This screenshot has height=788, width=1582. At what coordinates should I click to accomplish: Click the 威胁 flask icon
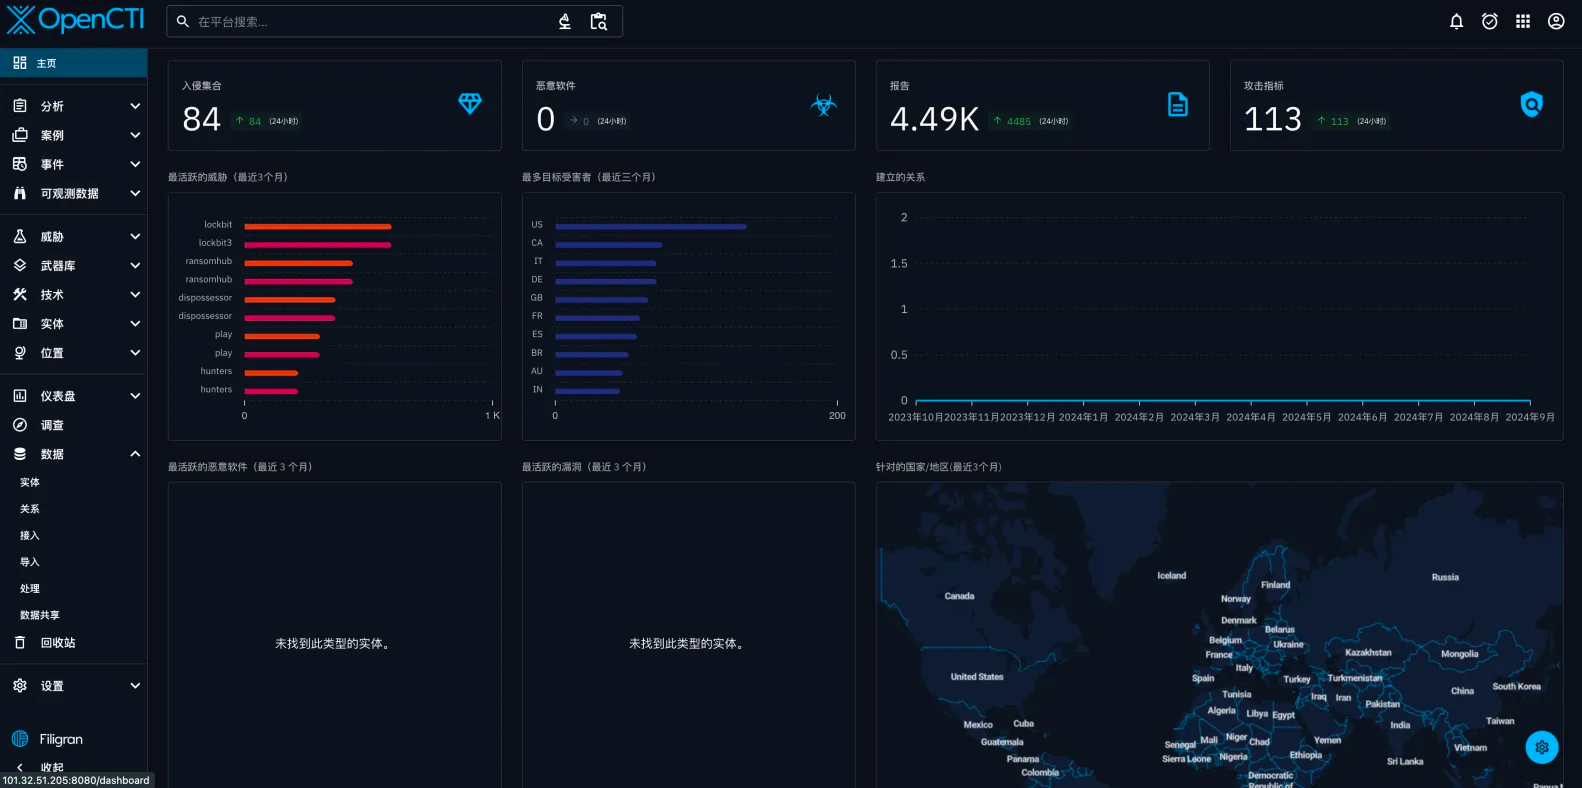click(20, 237)
